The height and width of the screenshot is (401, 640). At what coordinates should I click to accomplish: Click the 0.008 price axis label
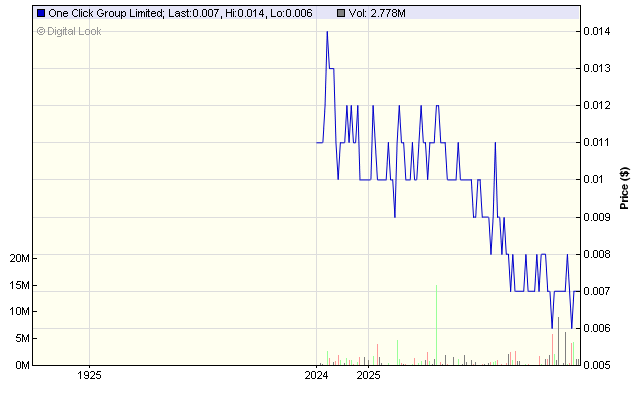coord(597,254)
